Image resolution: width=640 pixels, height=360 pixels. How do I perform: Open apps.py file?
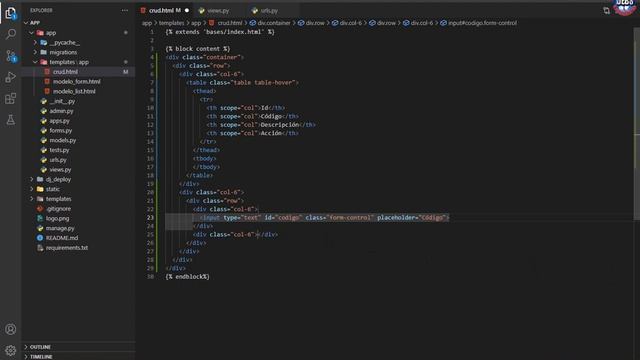tap(60, 121)
